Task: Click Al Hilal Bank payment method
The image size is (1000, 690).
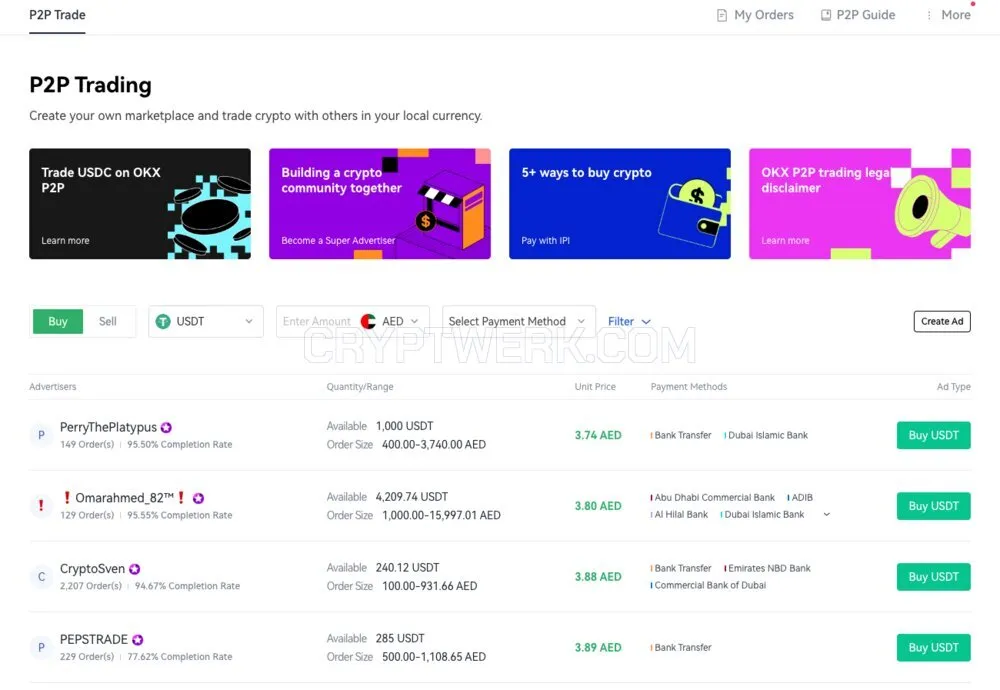Action: (680, 515)
